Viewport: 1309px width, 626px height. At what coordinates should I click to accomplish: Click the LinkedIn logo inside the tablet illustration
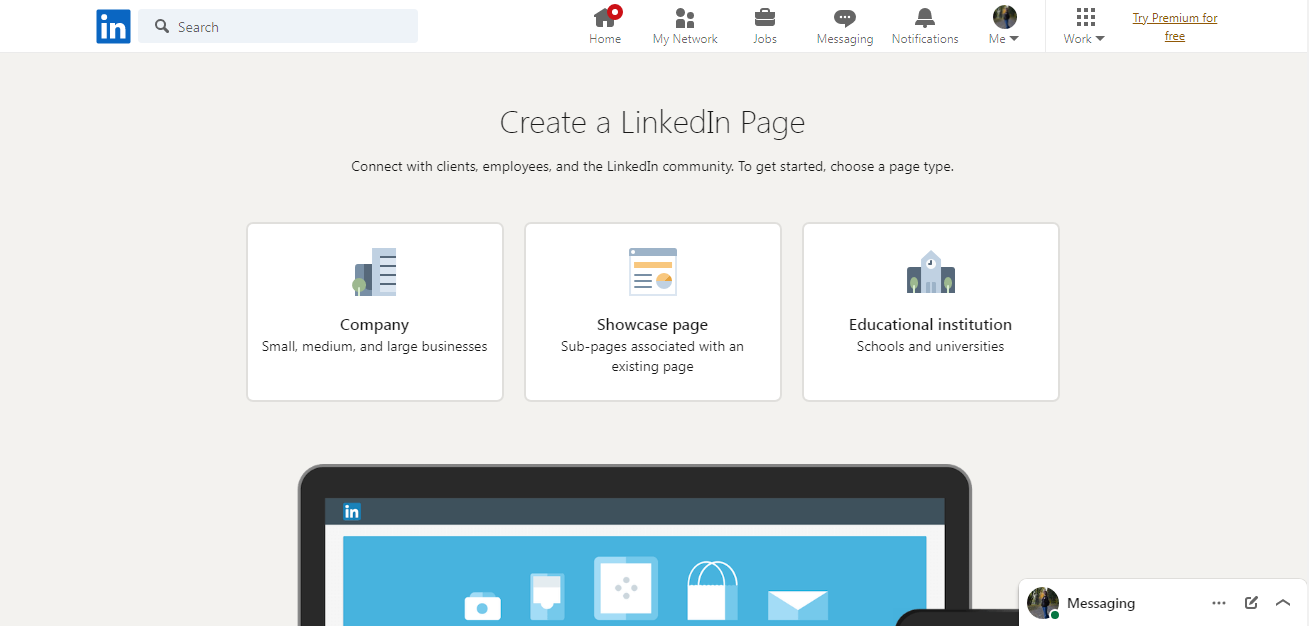[352, 512]
